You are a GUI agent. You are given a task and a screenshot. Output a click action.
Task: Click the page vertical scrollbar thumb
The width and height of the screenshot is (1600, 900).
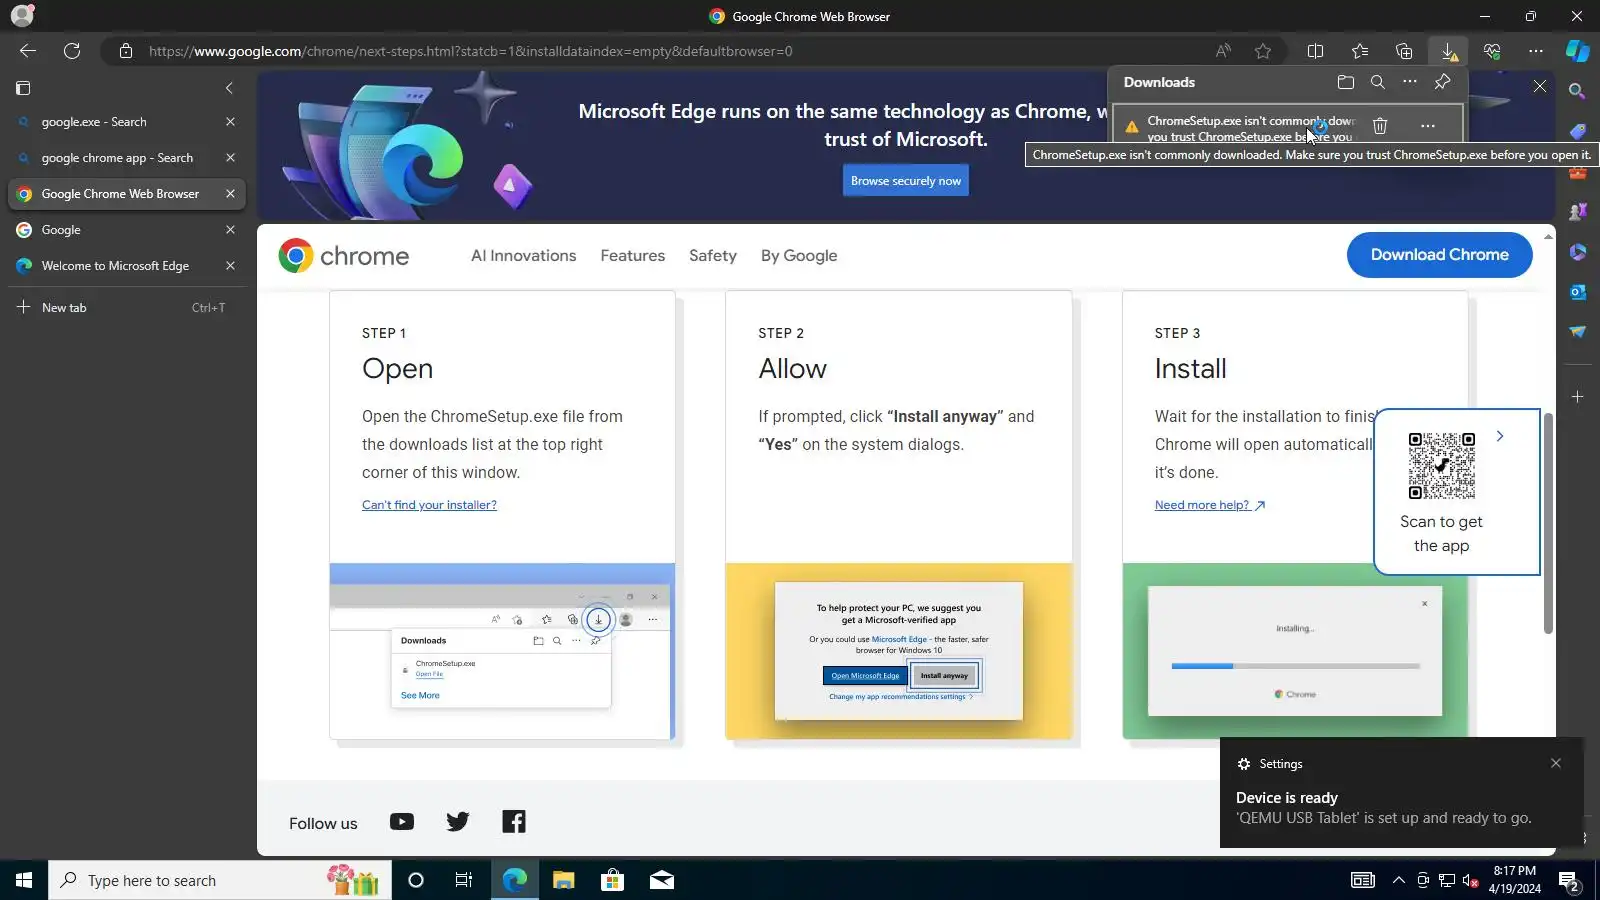point(1548,523)
